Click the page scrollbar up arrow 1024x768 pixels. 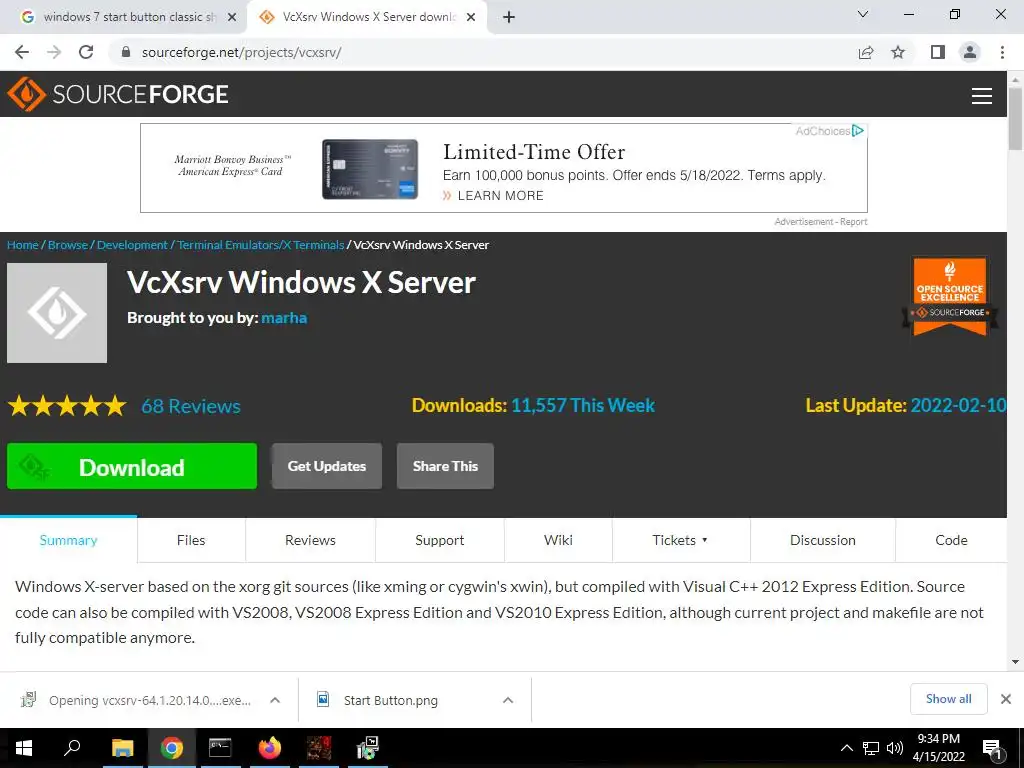point(1016,79)
